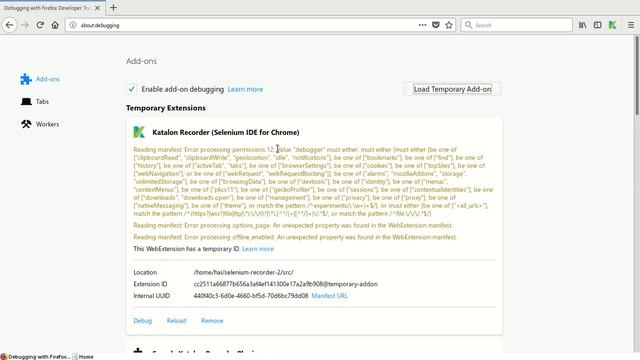This screenshot has width=640, height=360.
Task: Click the Workers tools icon
Action: [x=26, y=124]
